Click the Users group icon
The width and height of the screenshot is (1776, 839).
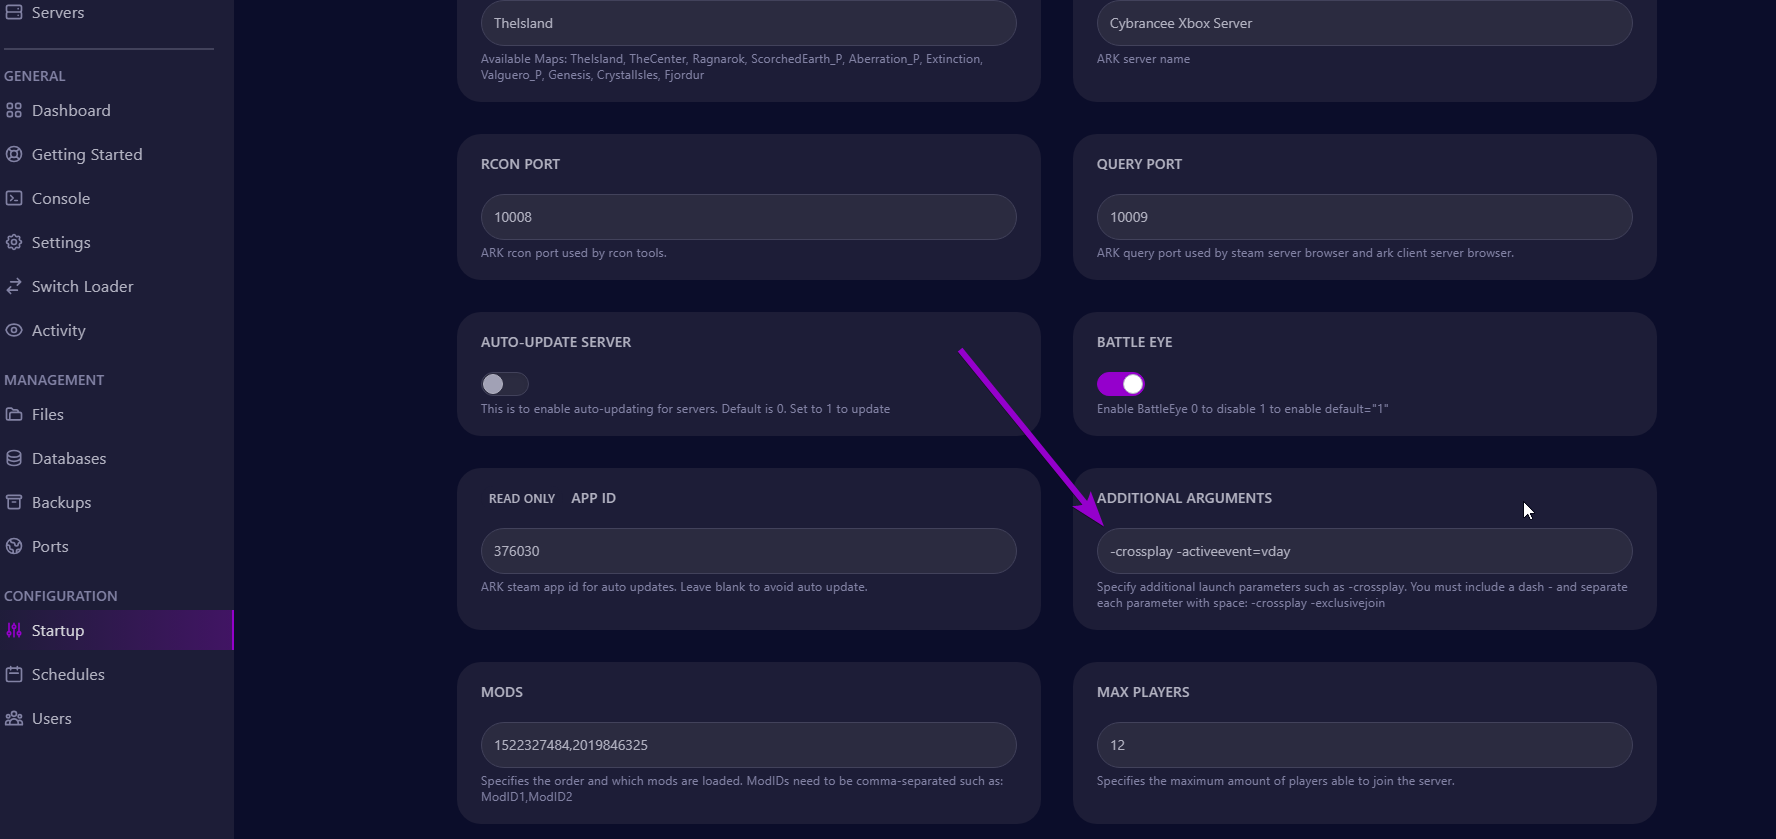[14, 719]
